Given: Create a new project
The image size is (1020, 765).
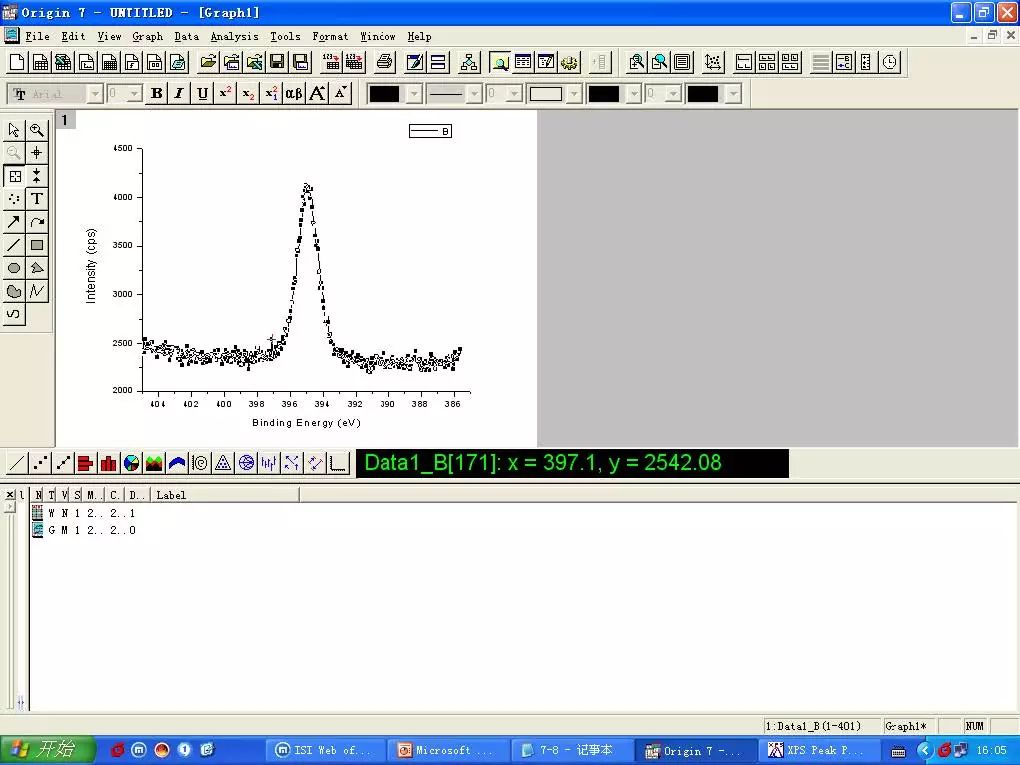Looking at the screenshot, I should [18, 62].
